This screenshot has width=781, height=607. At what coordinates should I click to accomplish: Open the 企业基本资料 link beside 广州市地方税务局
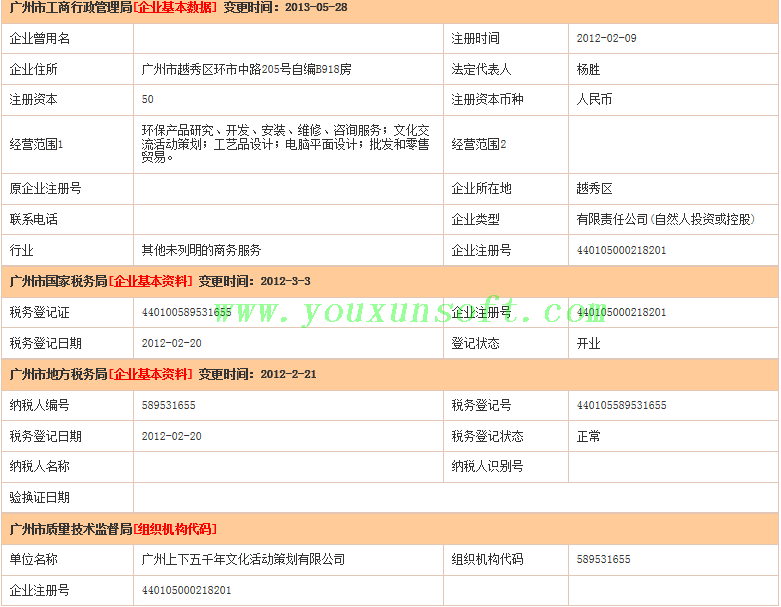coord(150,374)
